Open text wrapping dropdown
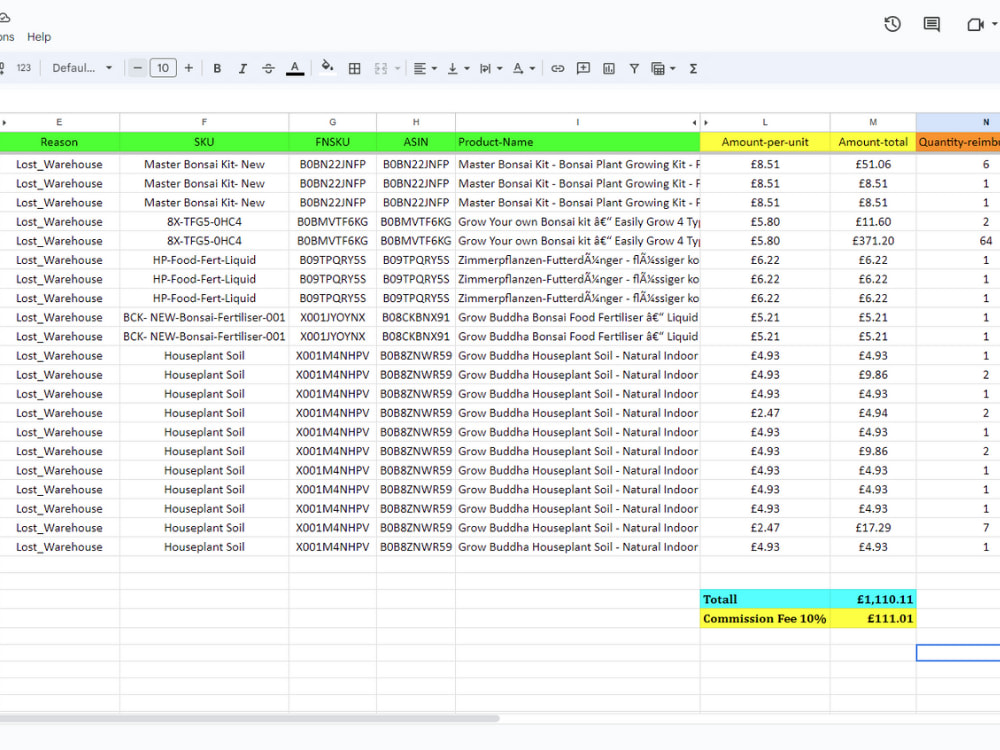1000x750 pixels. tap(490, 68)
